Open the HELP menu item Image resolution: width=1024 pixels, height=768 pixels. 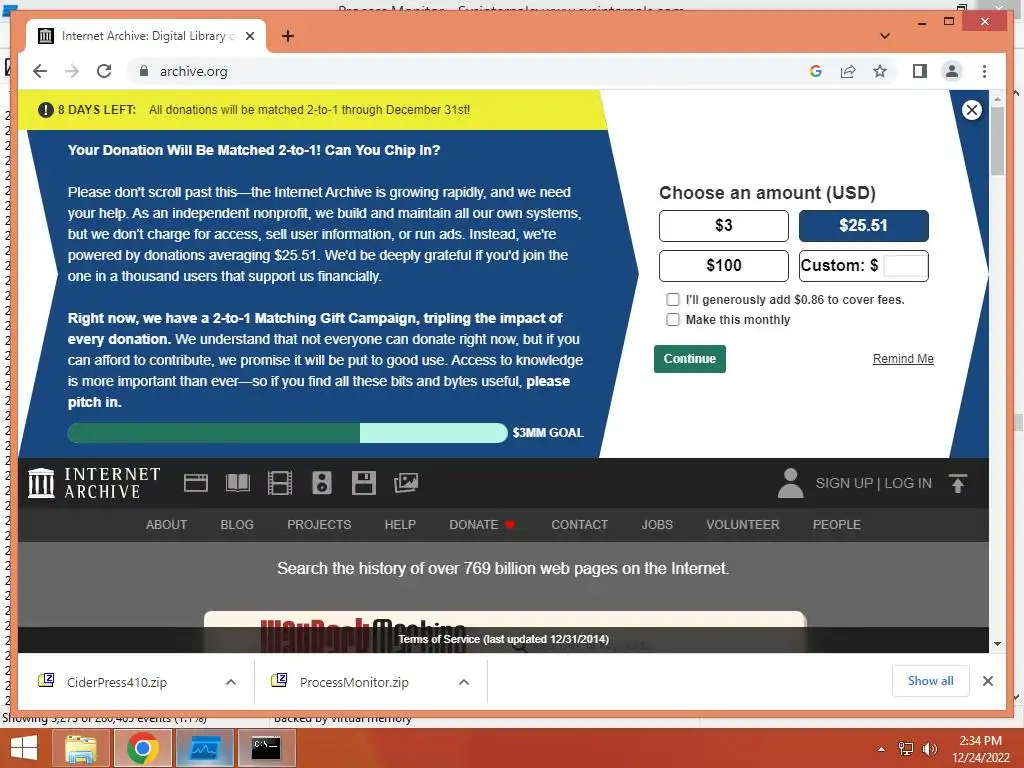[x=400, y=524]
